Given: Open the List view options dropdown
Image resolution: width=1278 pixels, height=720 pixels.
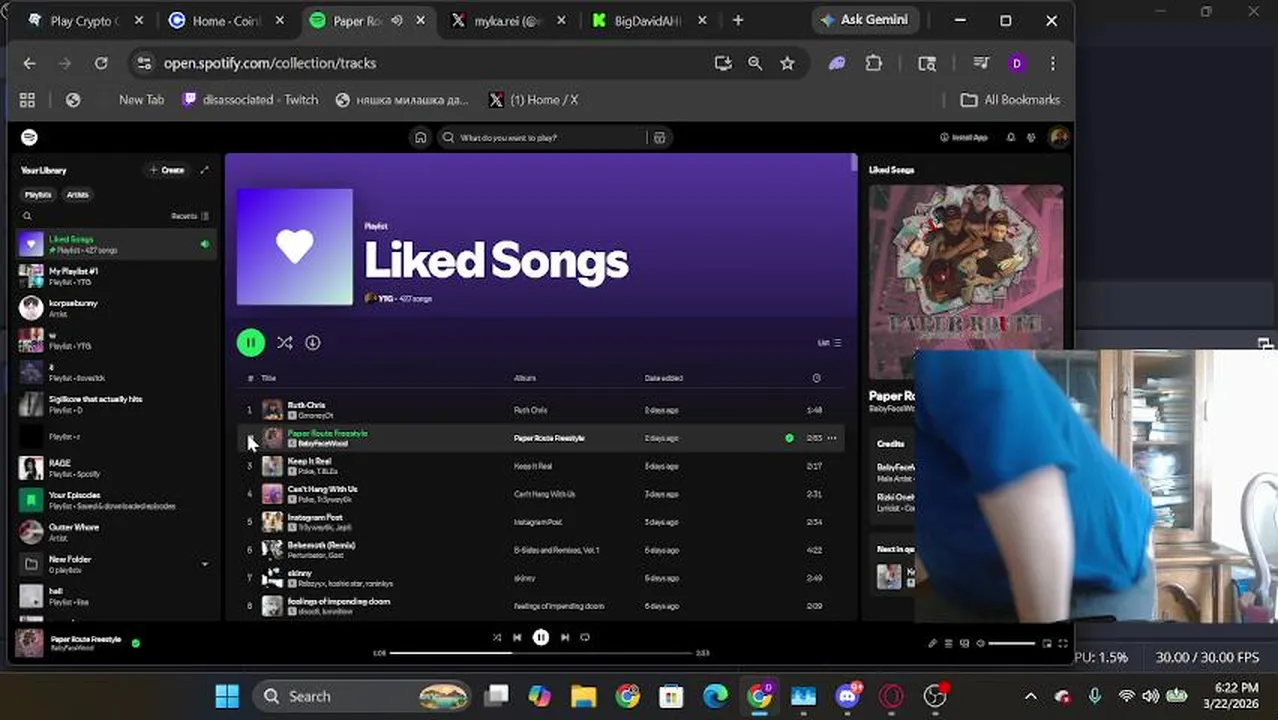Looking at the screenshot, I should tap(829, 343).
